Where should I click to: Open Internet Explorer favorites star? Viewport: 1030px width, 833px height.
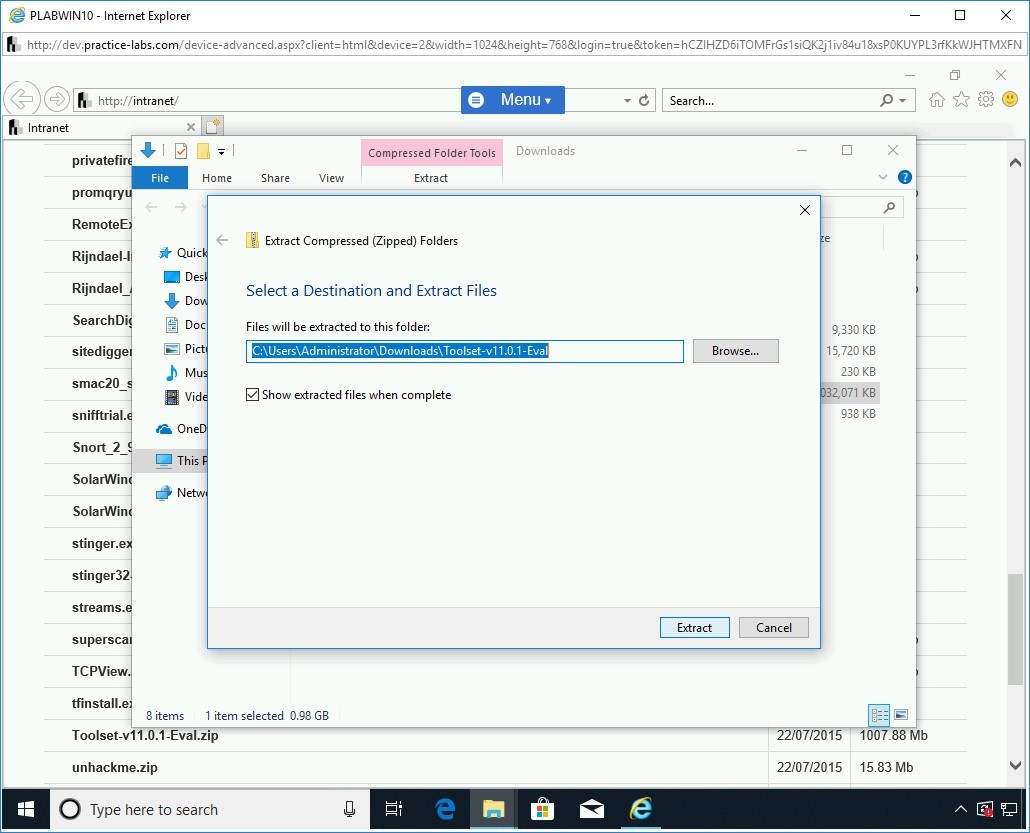pyautogui.click(x=961, y=100)
